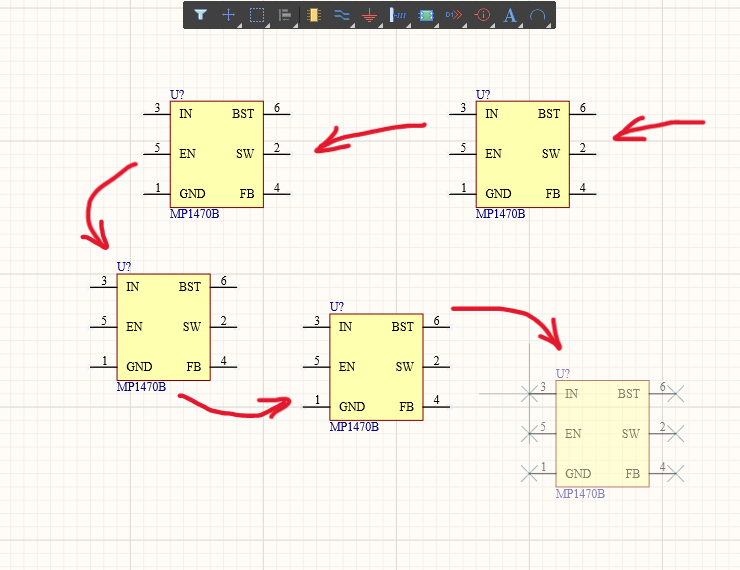
Task: Choose the dashed rectangle selection tool
Action: [x=256, y=15]
